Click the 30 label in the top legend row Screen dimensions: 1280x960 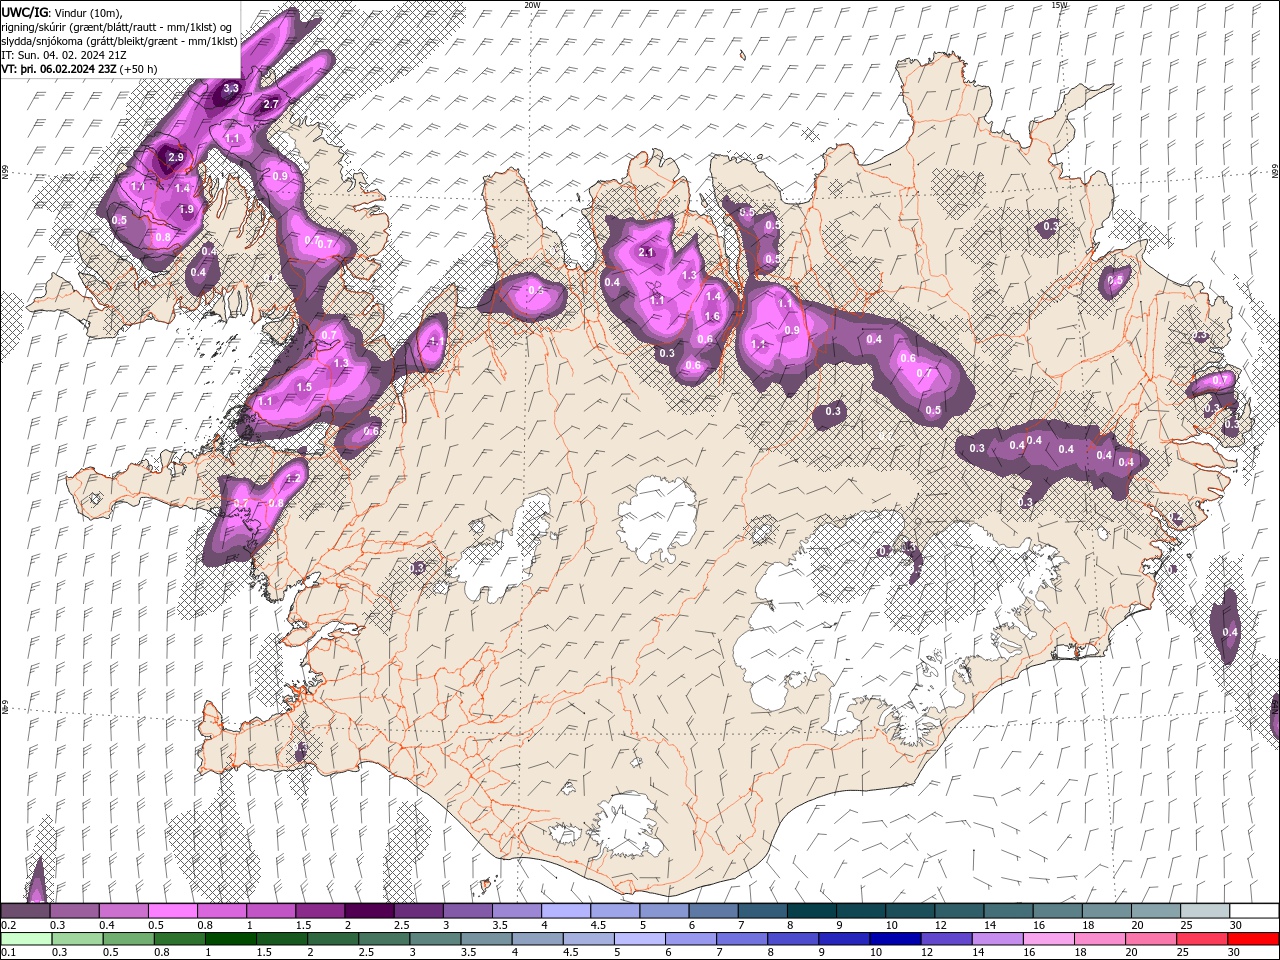[x=1236, y=925]
